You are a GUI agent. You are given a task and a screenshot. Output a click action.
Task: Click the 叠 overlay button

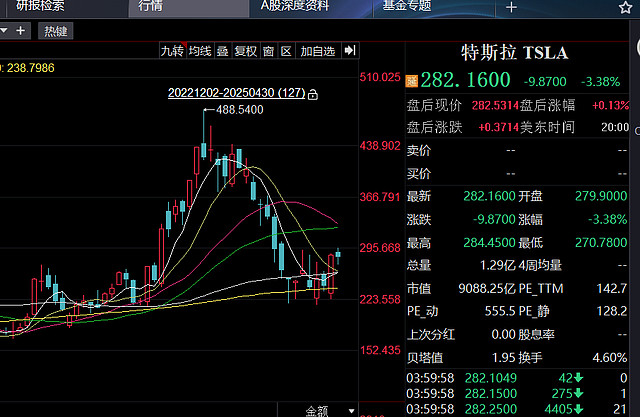coord(222,51)
